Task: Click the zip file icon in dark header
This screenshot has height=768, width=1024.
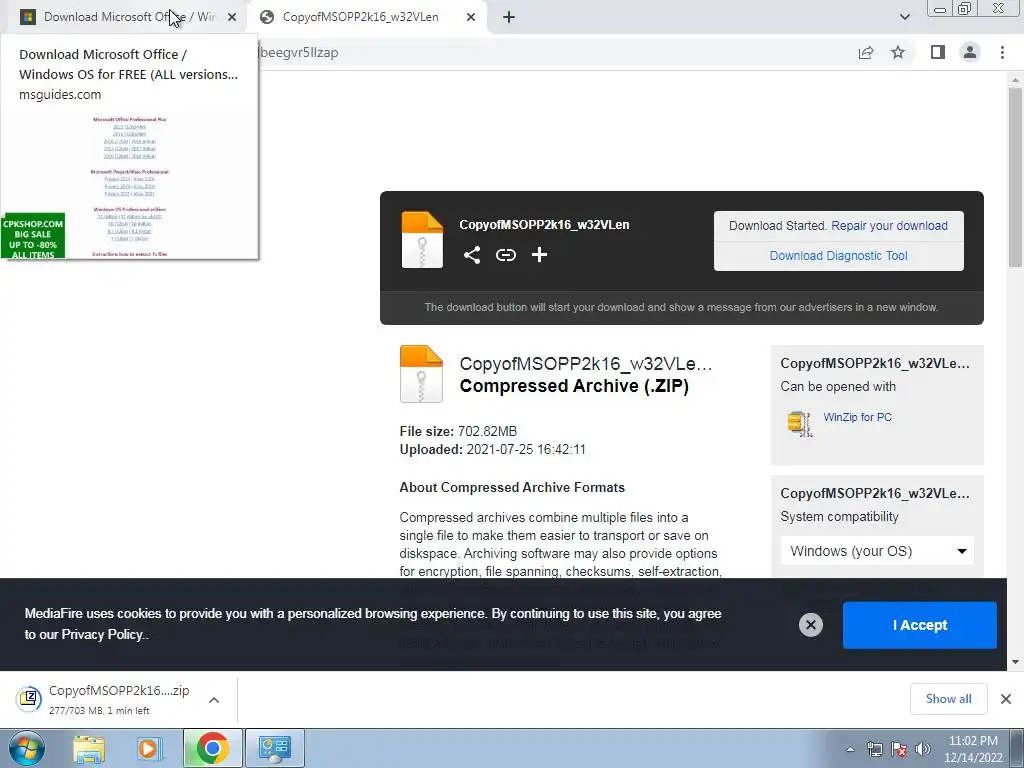Action: 422,240
